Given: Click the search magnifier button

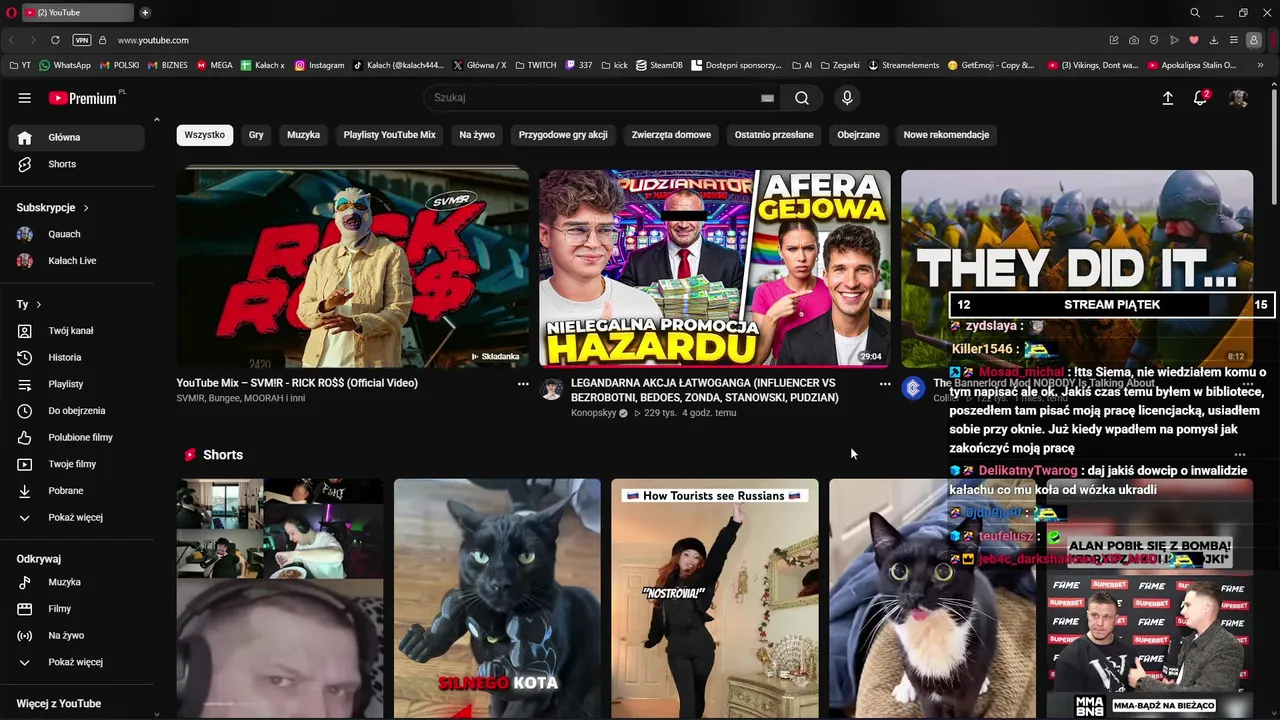Looking at the screenshot, I should coord(802,98).
